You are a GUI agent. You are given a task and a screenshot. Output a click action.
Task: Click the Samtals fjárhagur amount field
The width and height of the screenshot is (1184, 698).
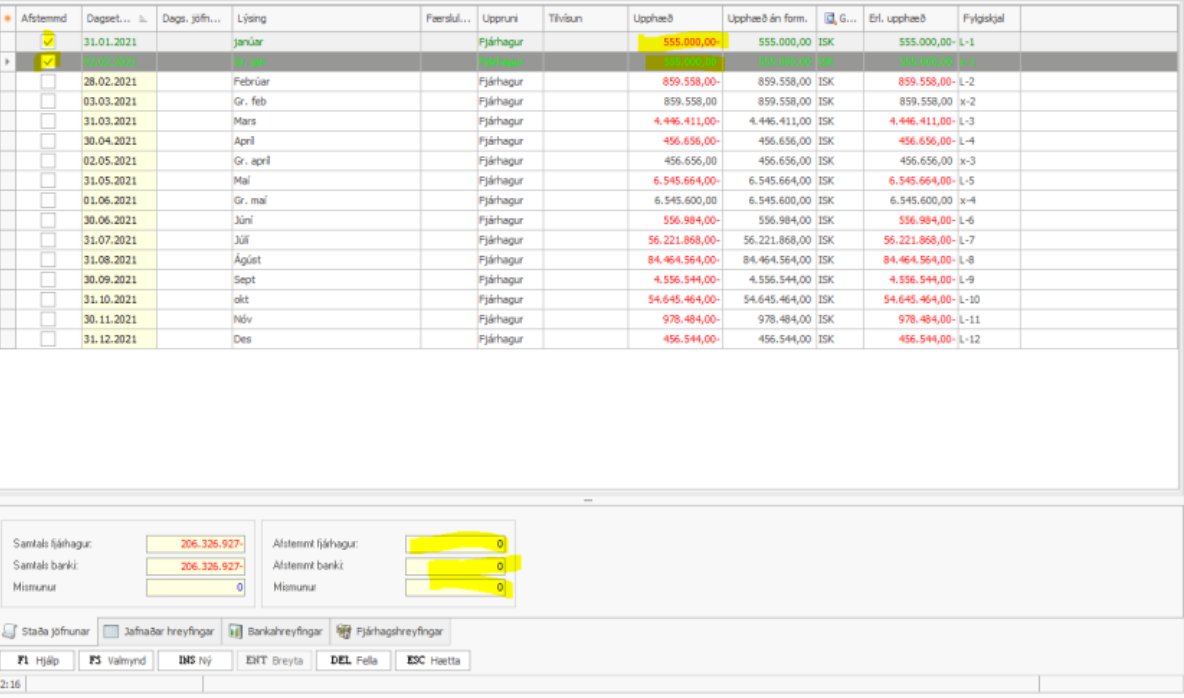tap(195, 544)
